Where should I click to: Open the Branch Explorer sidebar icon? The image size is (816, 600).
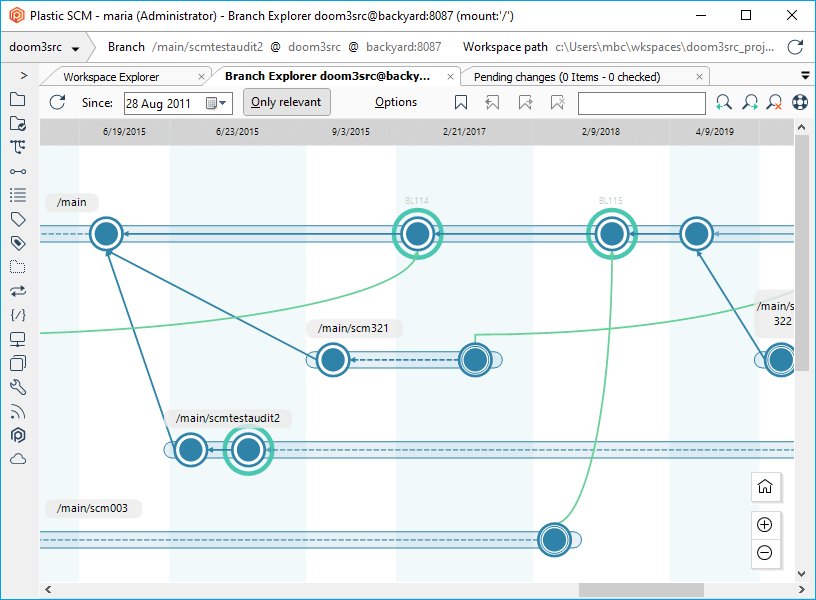pyautogui.click(x=17, y=147)
